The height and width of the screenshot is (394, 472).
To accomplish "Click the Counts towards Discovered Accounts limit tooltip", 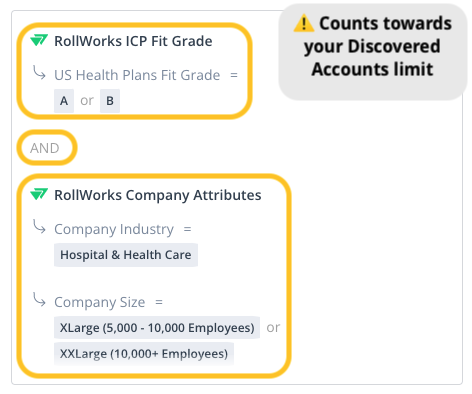I will tap(373, 52).
